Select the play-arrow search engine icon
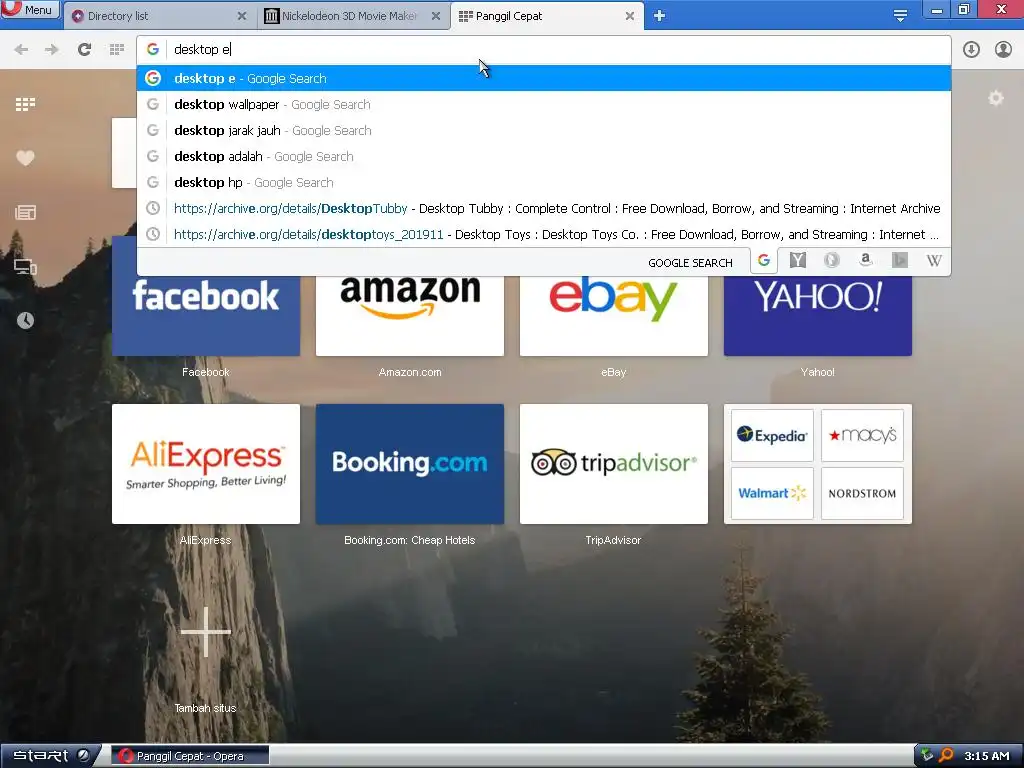 pyautogui.click(x=900, y=260)
